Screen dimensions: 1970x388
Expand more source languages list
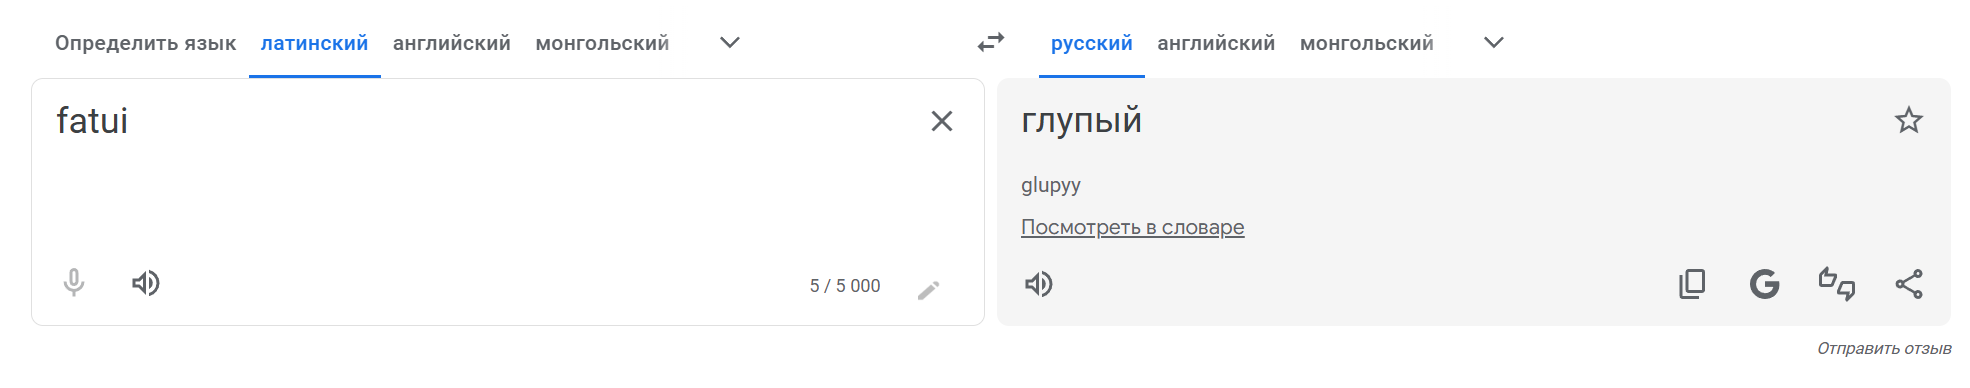[730, 43]
